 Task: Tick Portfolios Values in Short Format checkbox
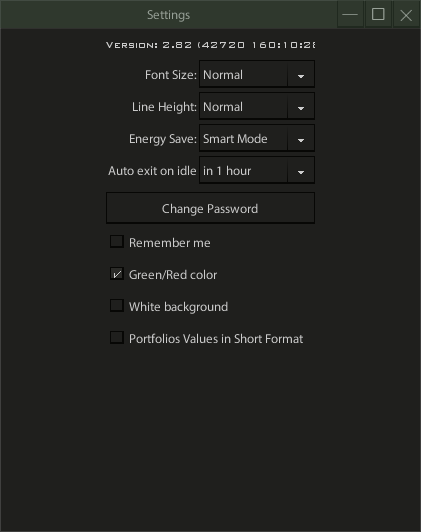pos(117,338)
